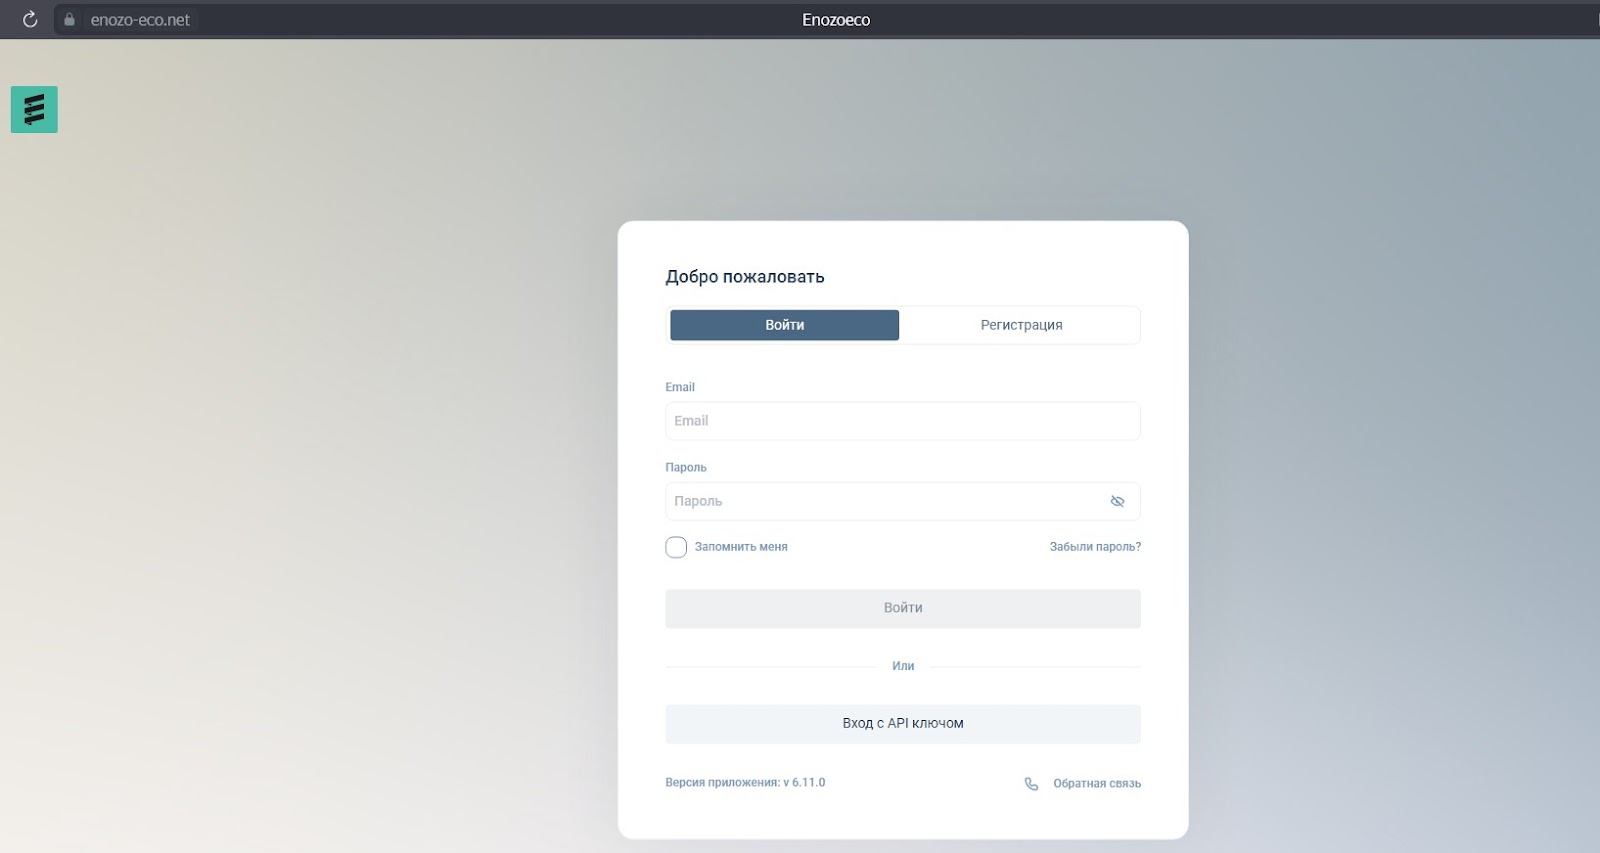Image resolution: width=1600 pixels, height=853 pixels.
Task: Click the enozo-eco.net address bar
Action: pyautogui.click(x=140, y=19)
